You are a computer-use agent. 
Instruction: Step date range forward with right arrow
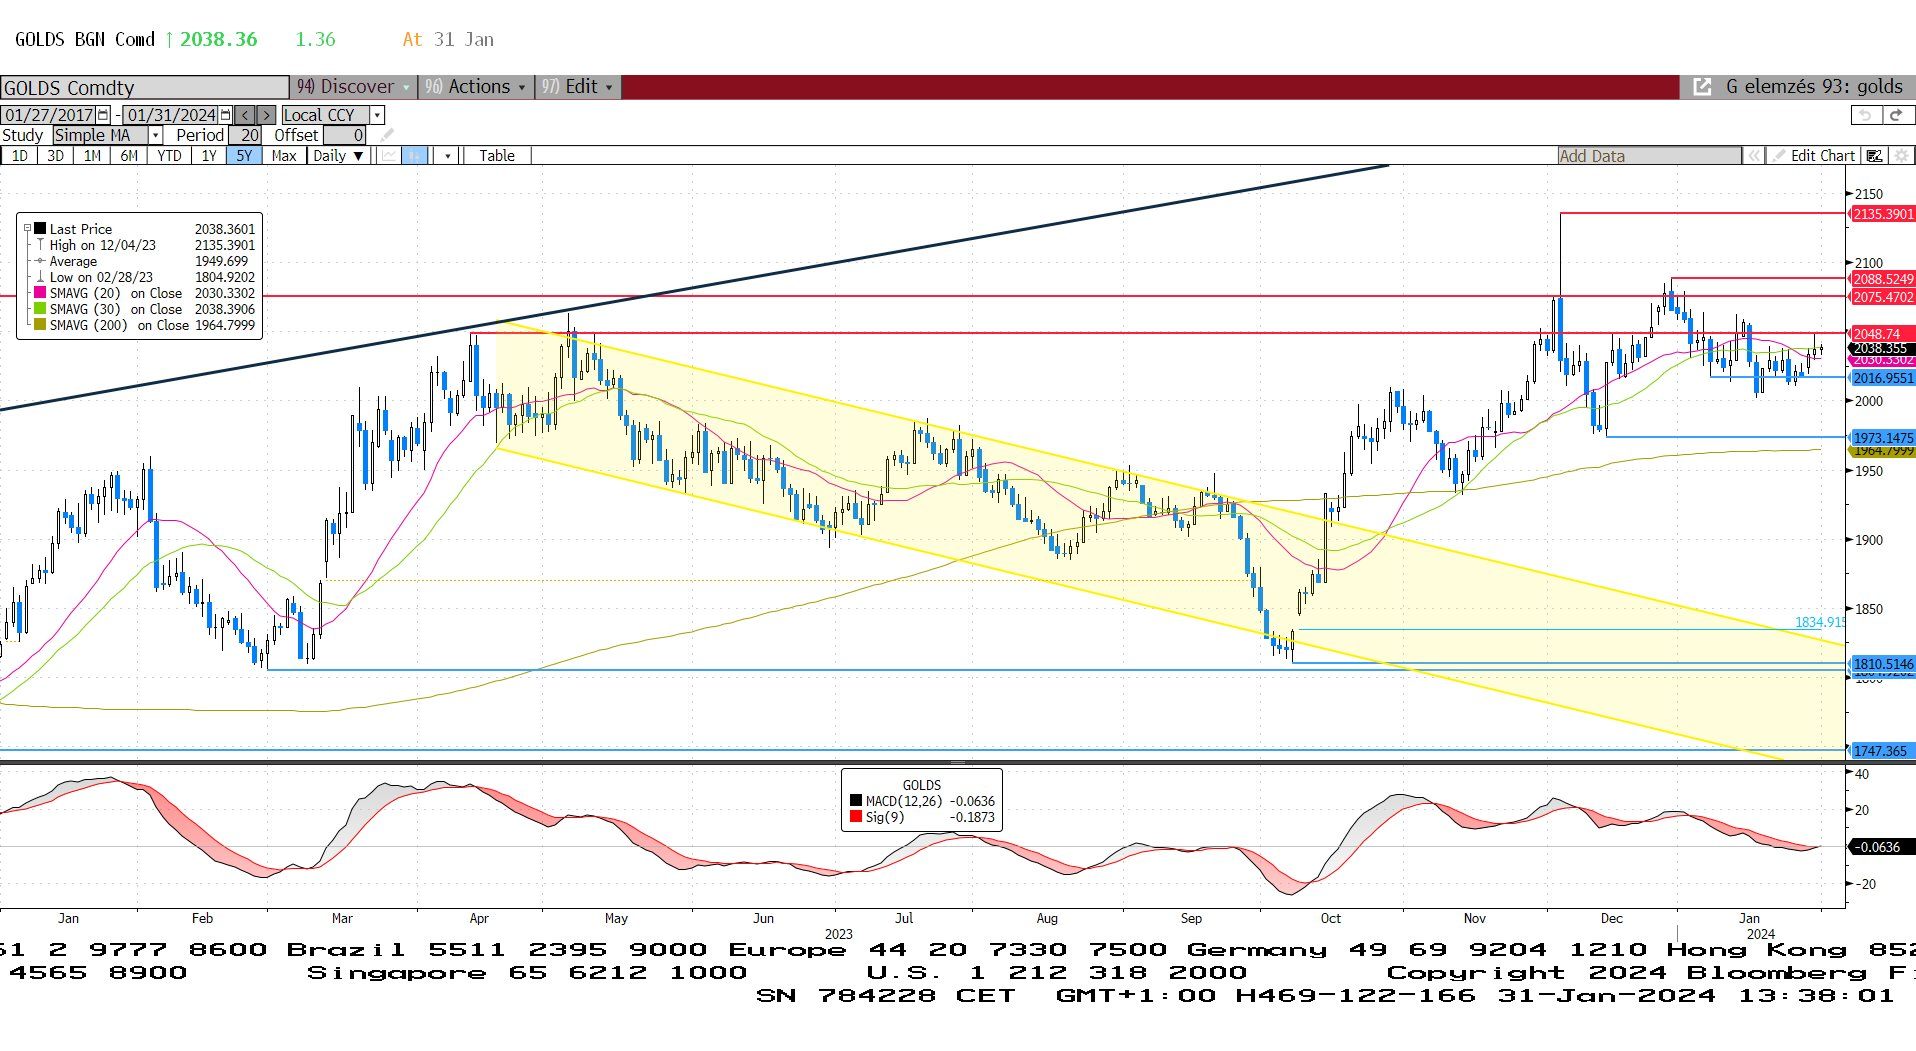click(266, 115)
